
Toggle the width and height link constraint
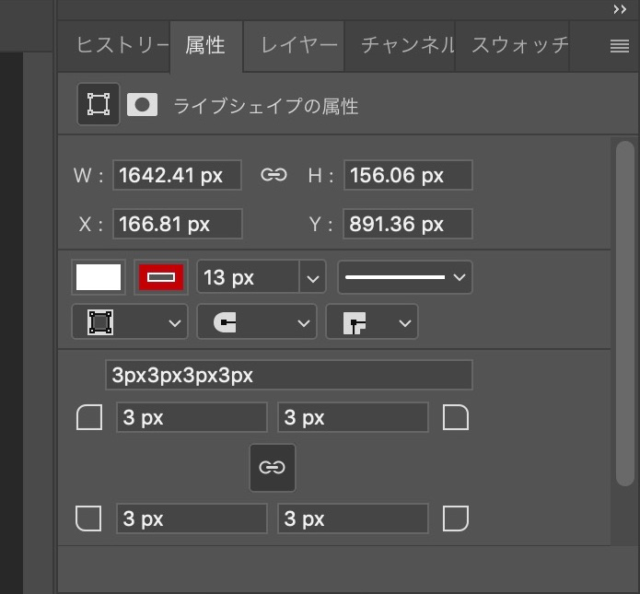(x=273, y=175)
